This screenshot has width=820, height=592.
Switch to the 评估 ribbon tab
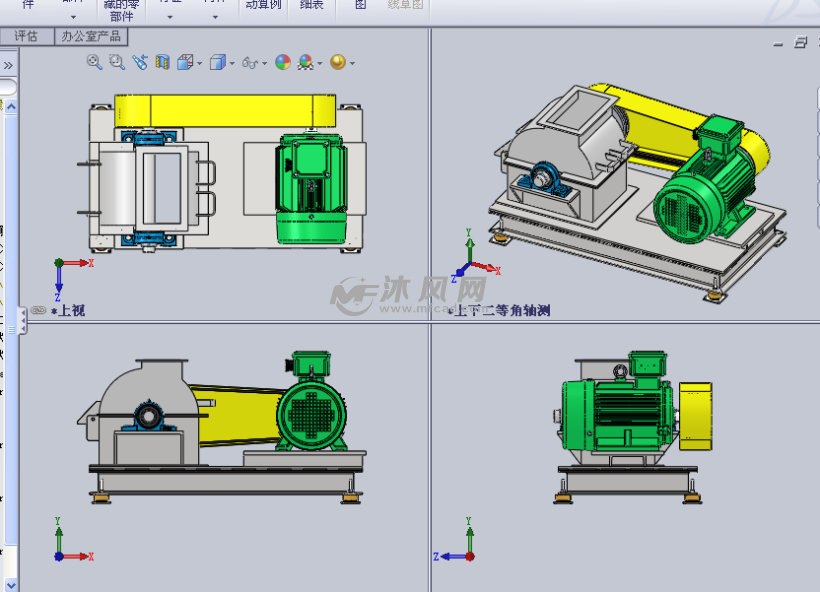[25, 36]
